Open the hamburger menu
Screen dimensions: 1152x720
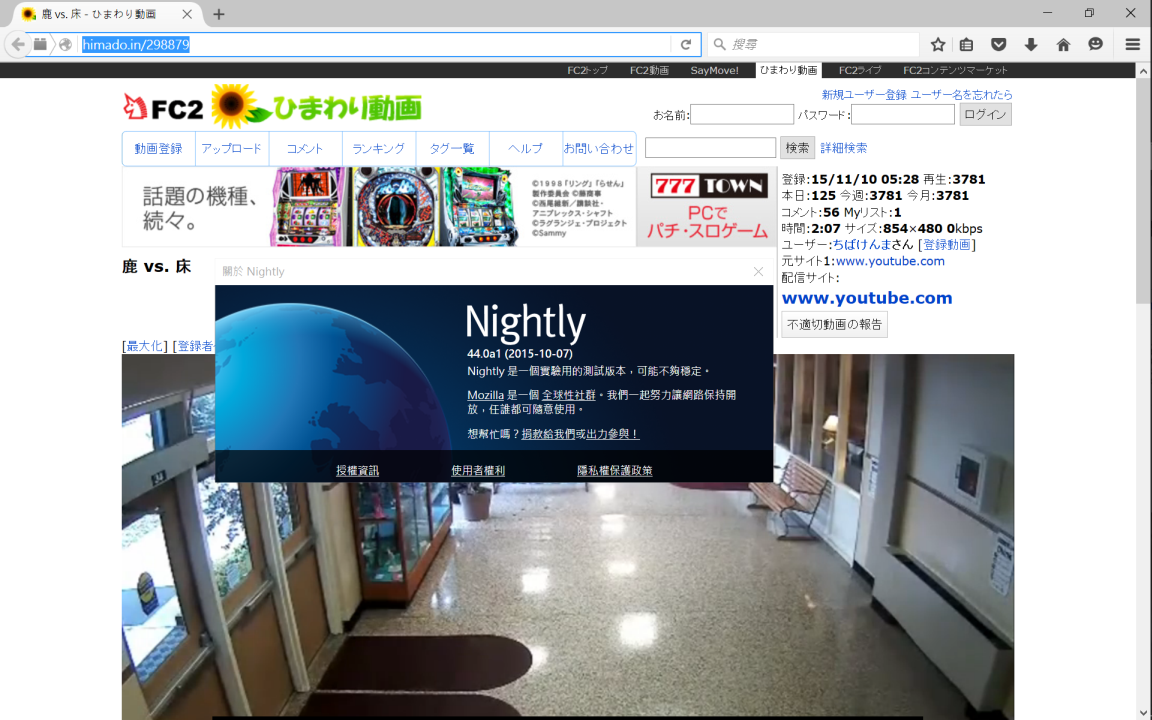click(x=1133, y=44)
